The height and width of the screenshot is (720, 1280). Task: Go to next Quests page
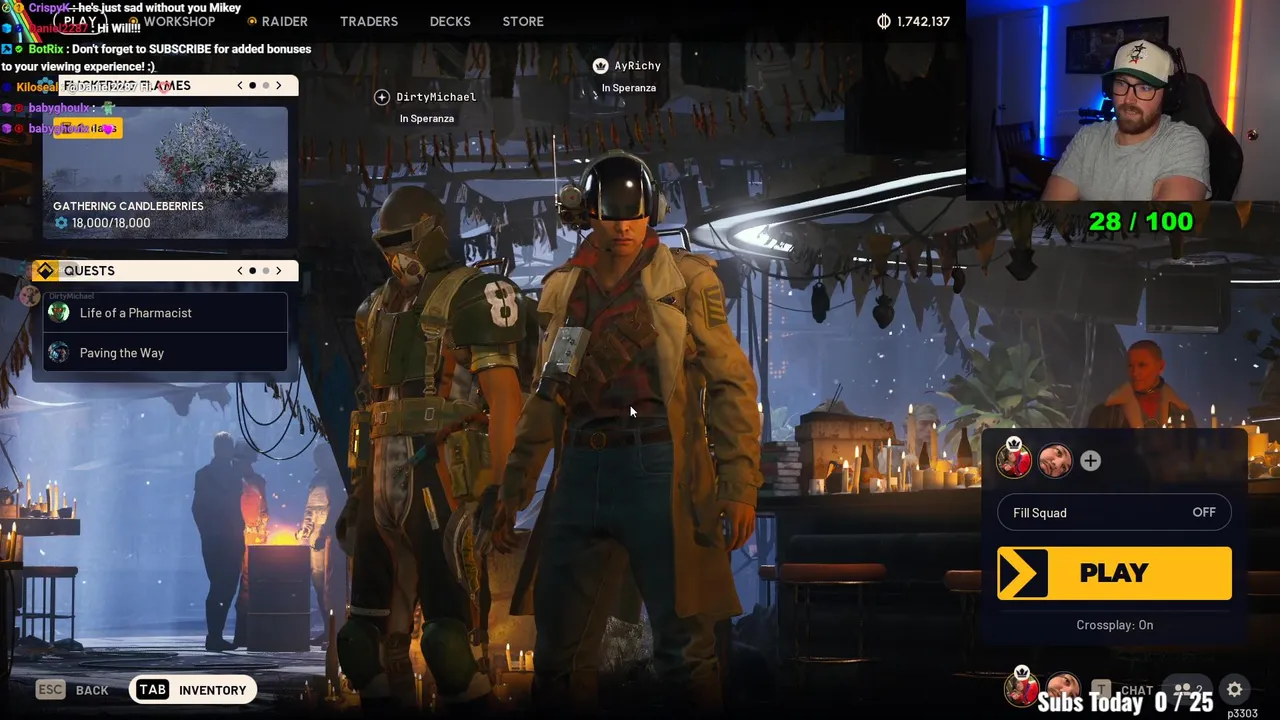279,271
